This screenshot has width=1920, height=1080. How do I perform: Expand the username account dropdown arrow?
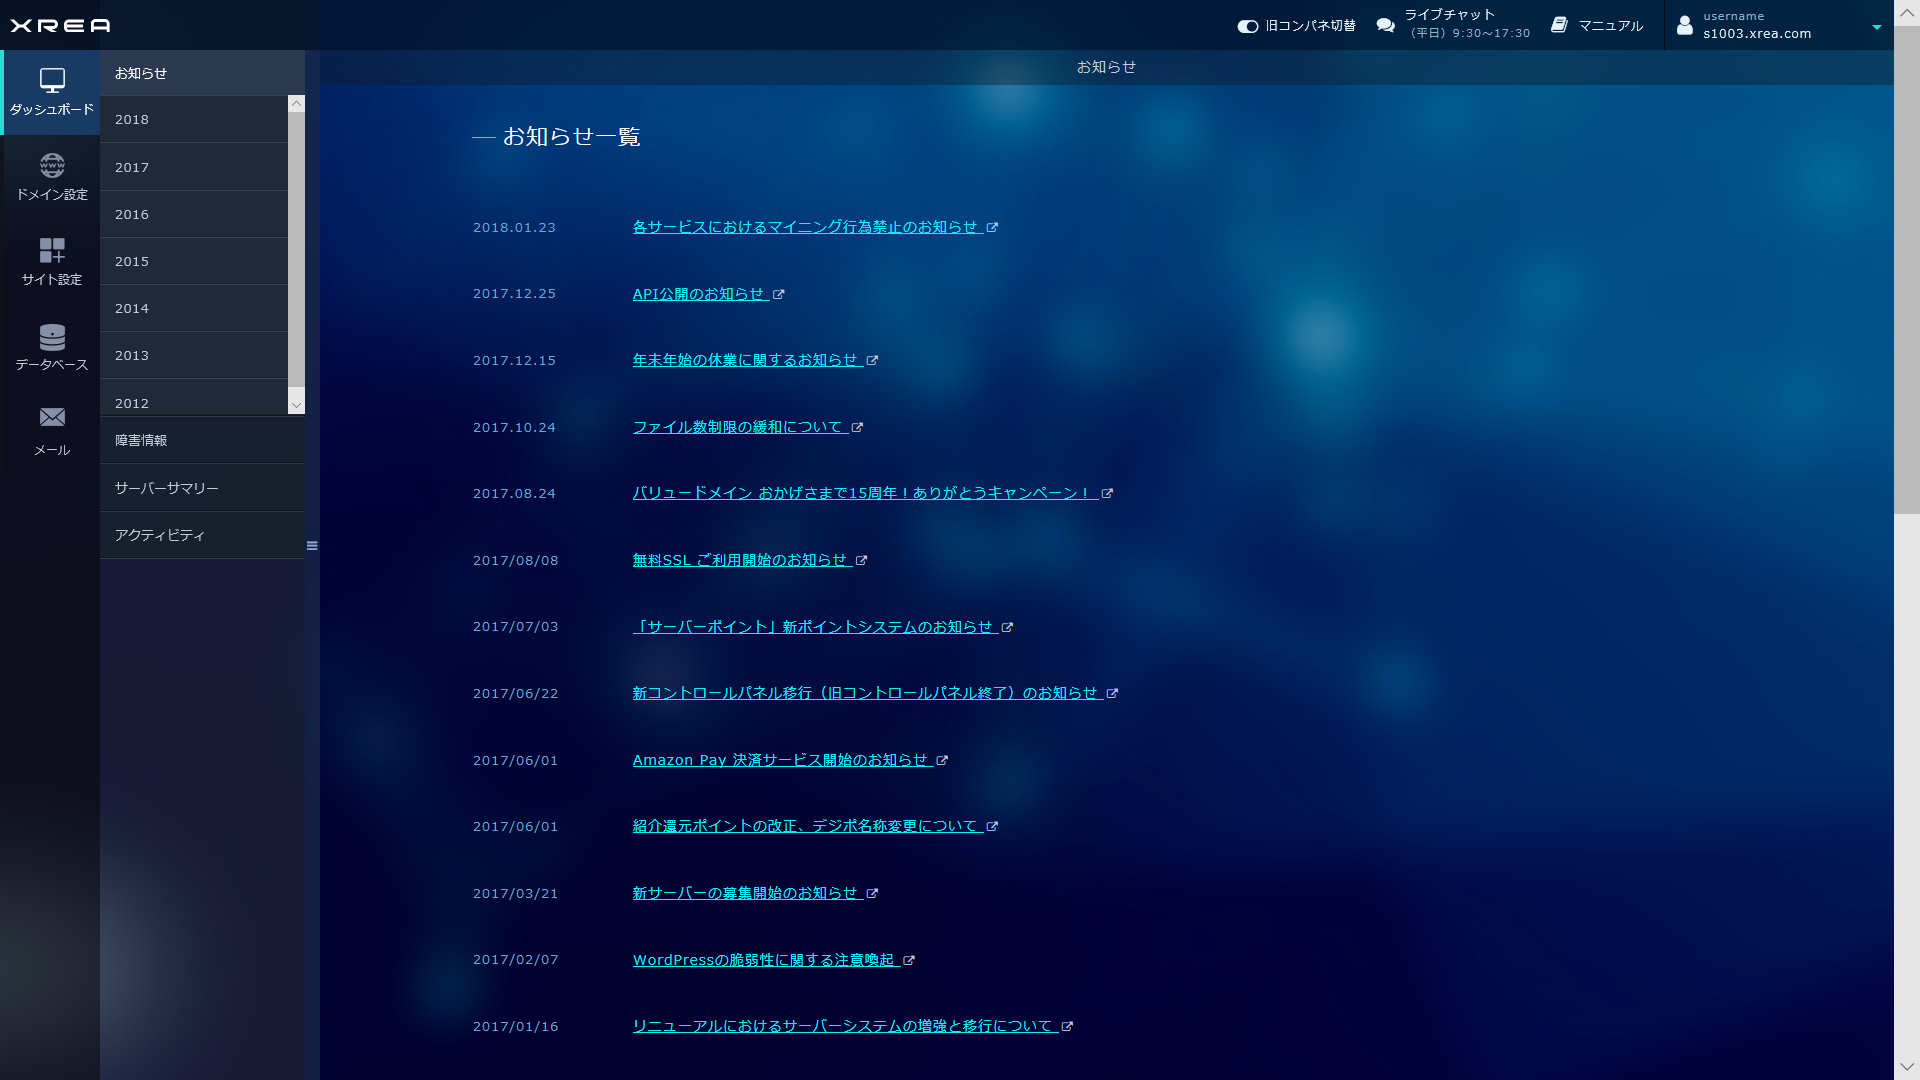click(1876, 27)
